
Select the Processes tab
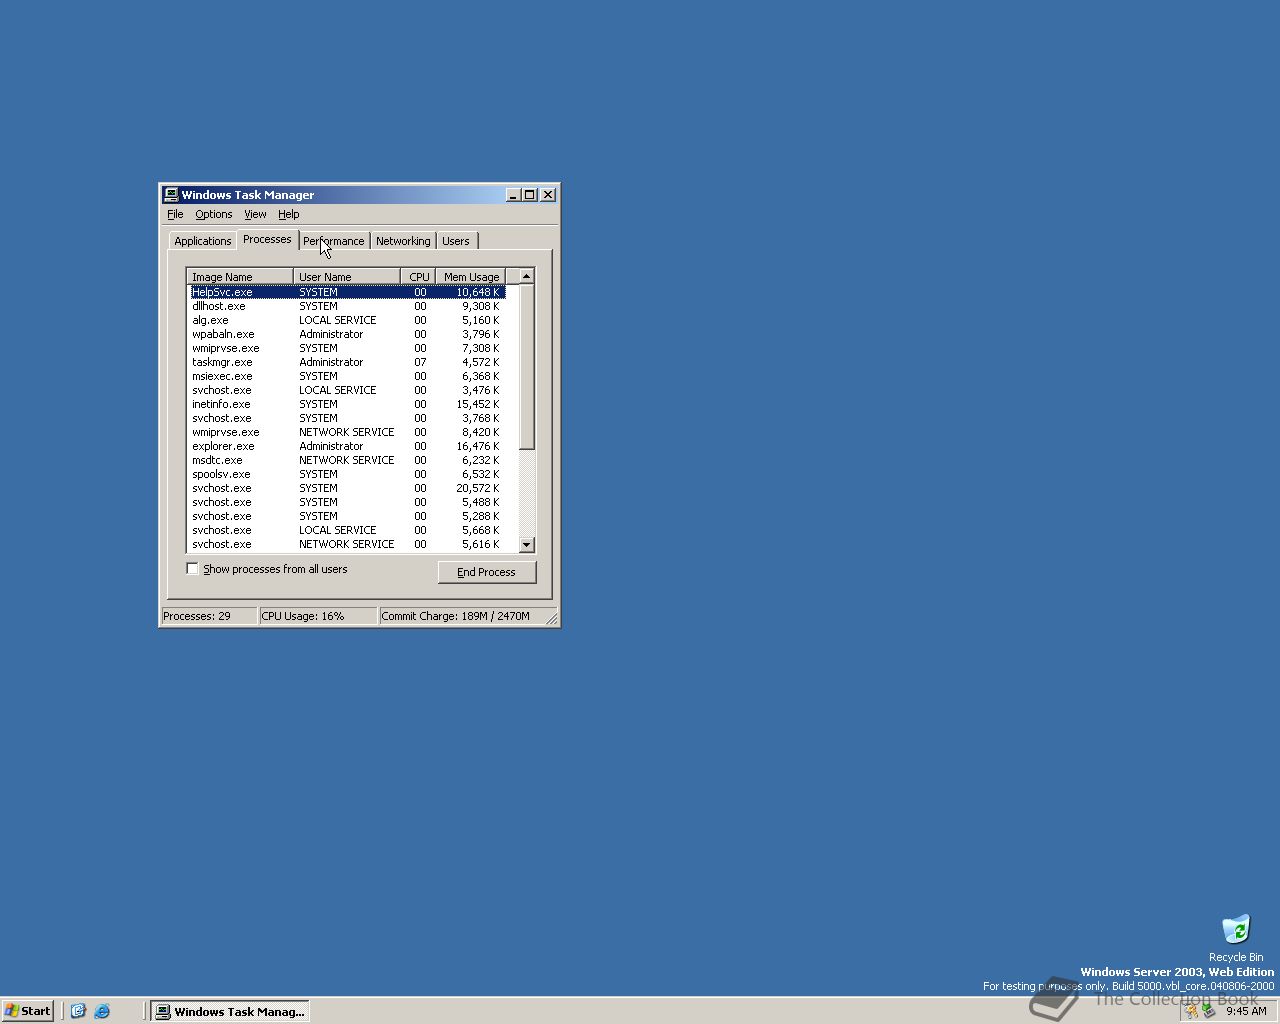pyautogui.click(x=267, y=239)
